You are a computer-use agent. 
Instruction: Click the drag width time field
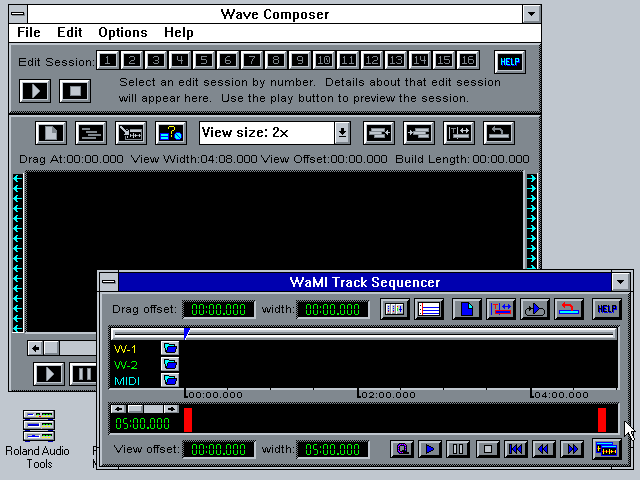(x=333, y=309)
